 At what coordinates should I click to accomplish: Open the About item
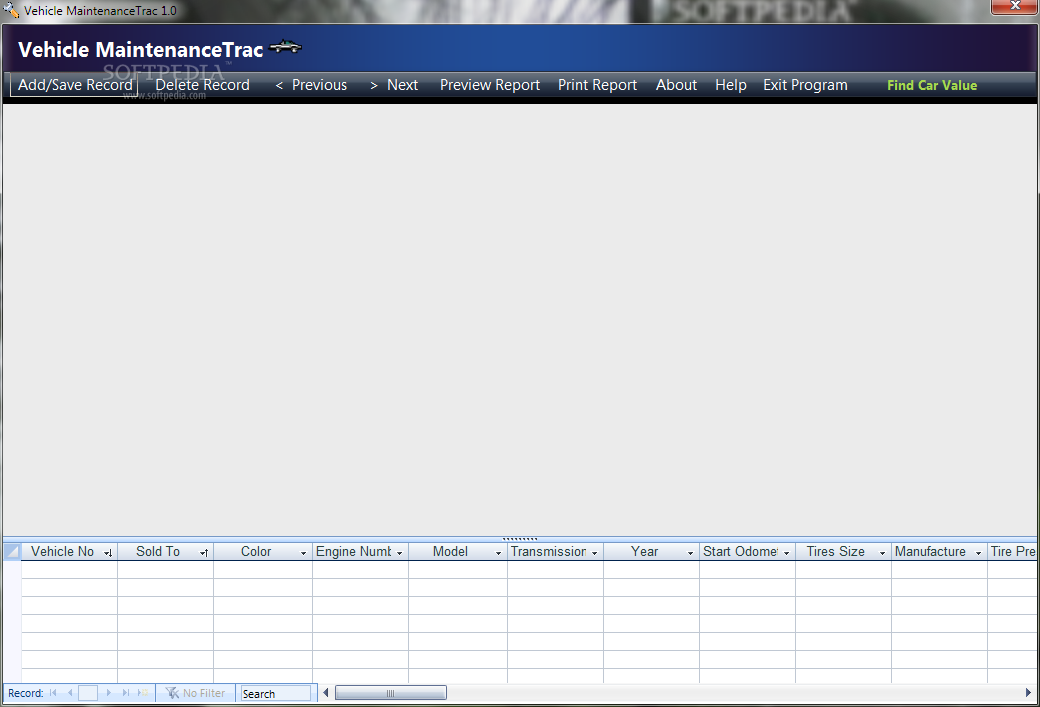(x=677, y=85)
